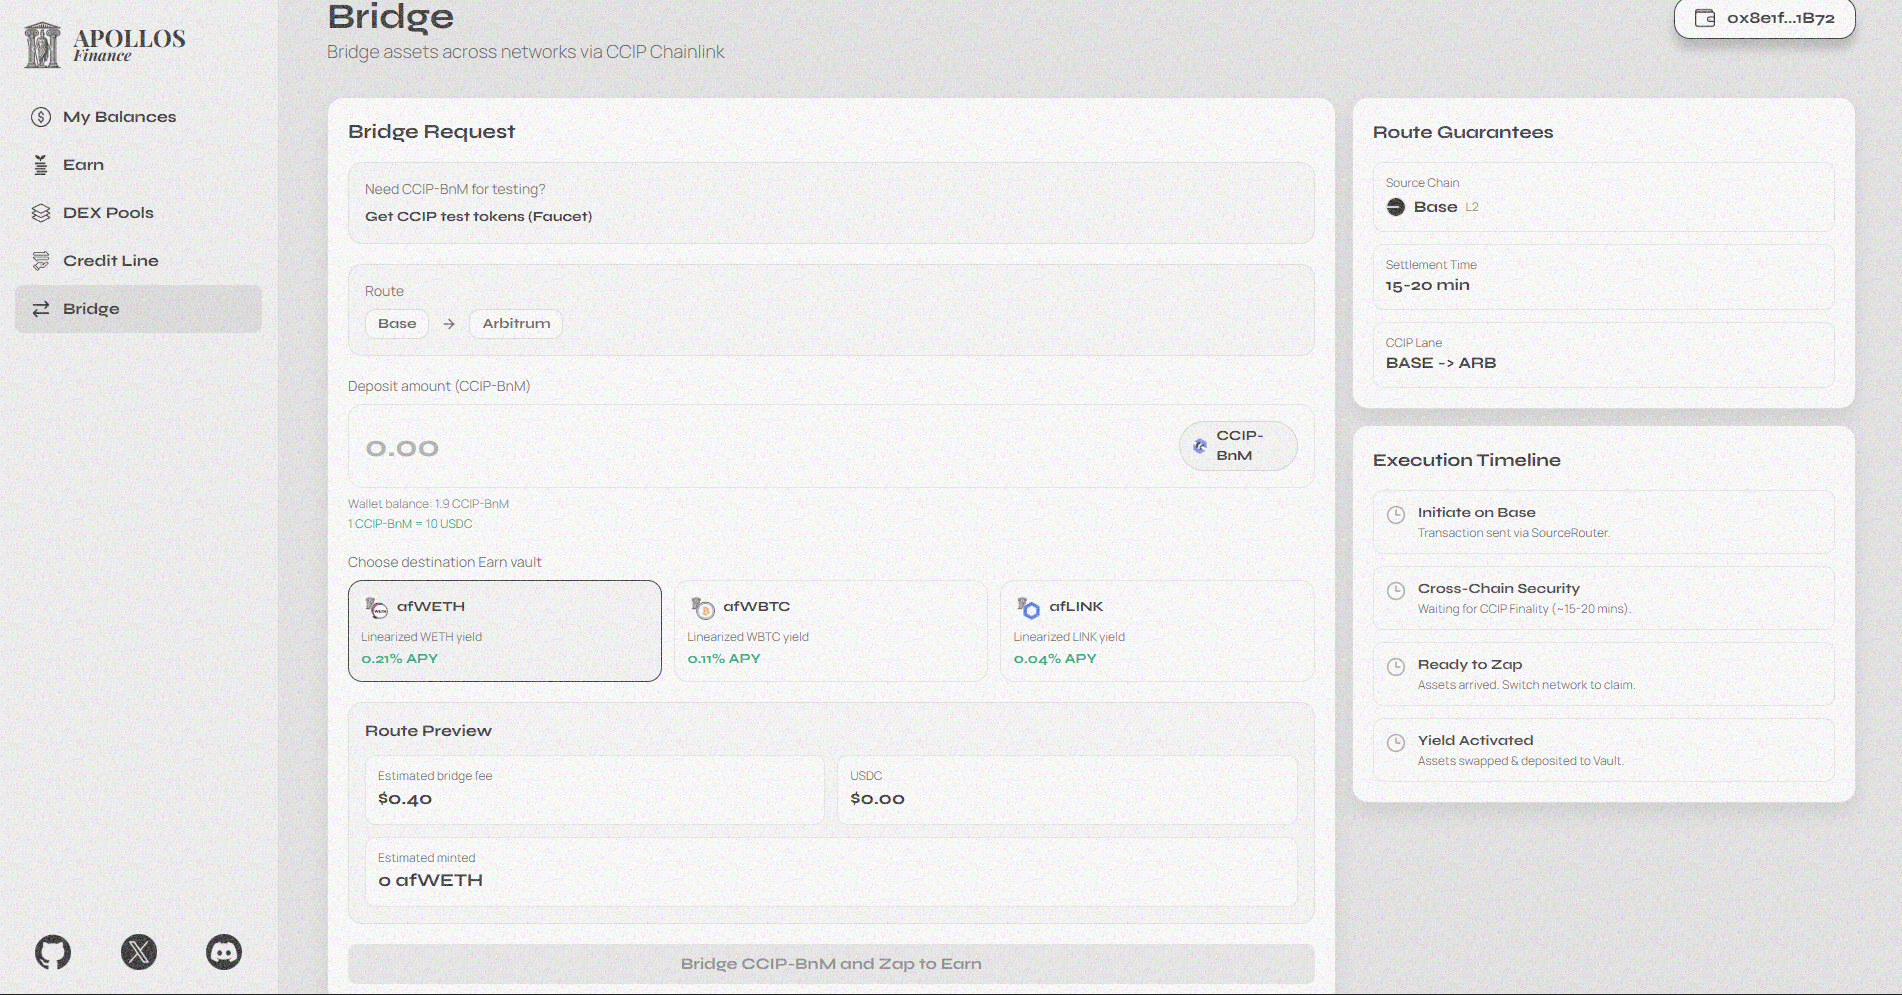
Task: Click the clock icon beside Initiate on Base
Action: click(1396, 515)
